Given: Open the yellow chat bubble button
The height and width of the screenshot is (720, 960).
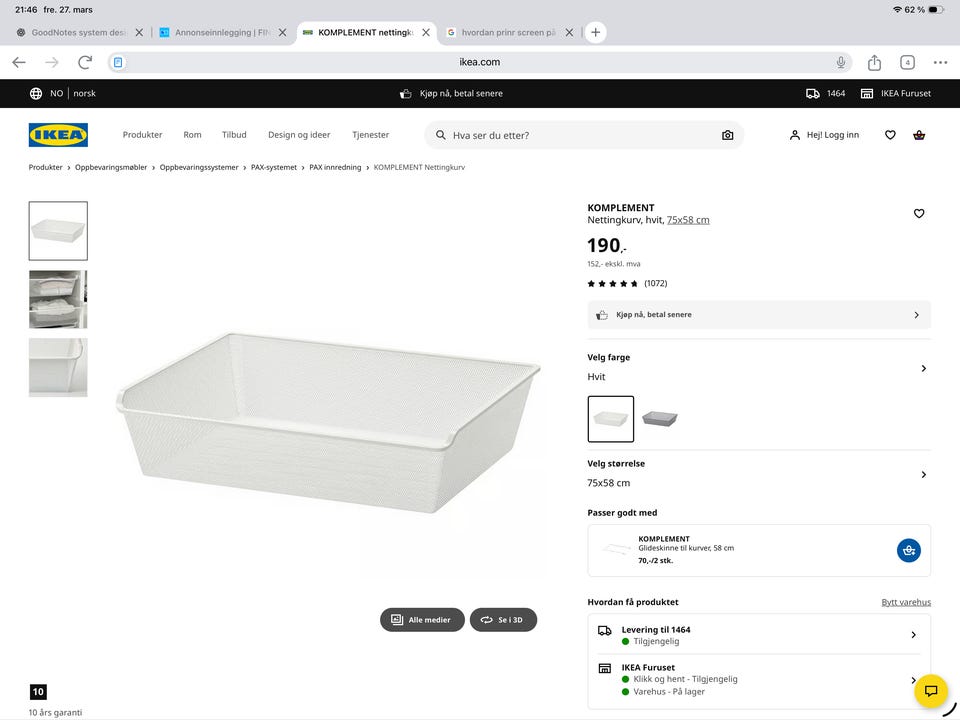Looking at the screenshot, I should [x=930, y=690].
